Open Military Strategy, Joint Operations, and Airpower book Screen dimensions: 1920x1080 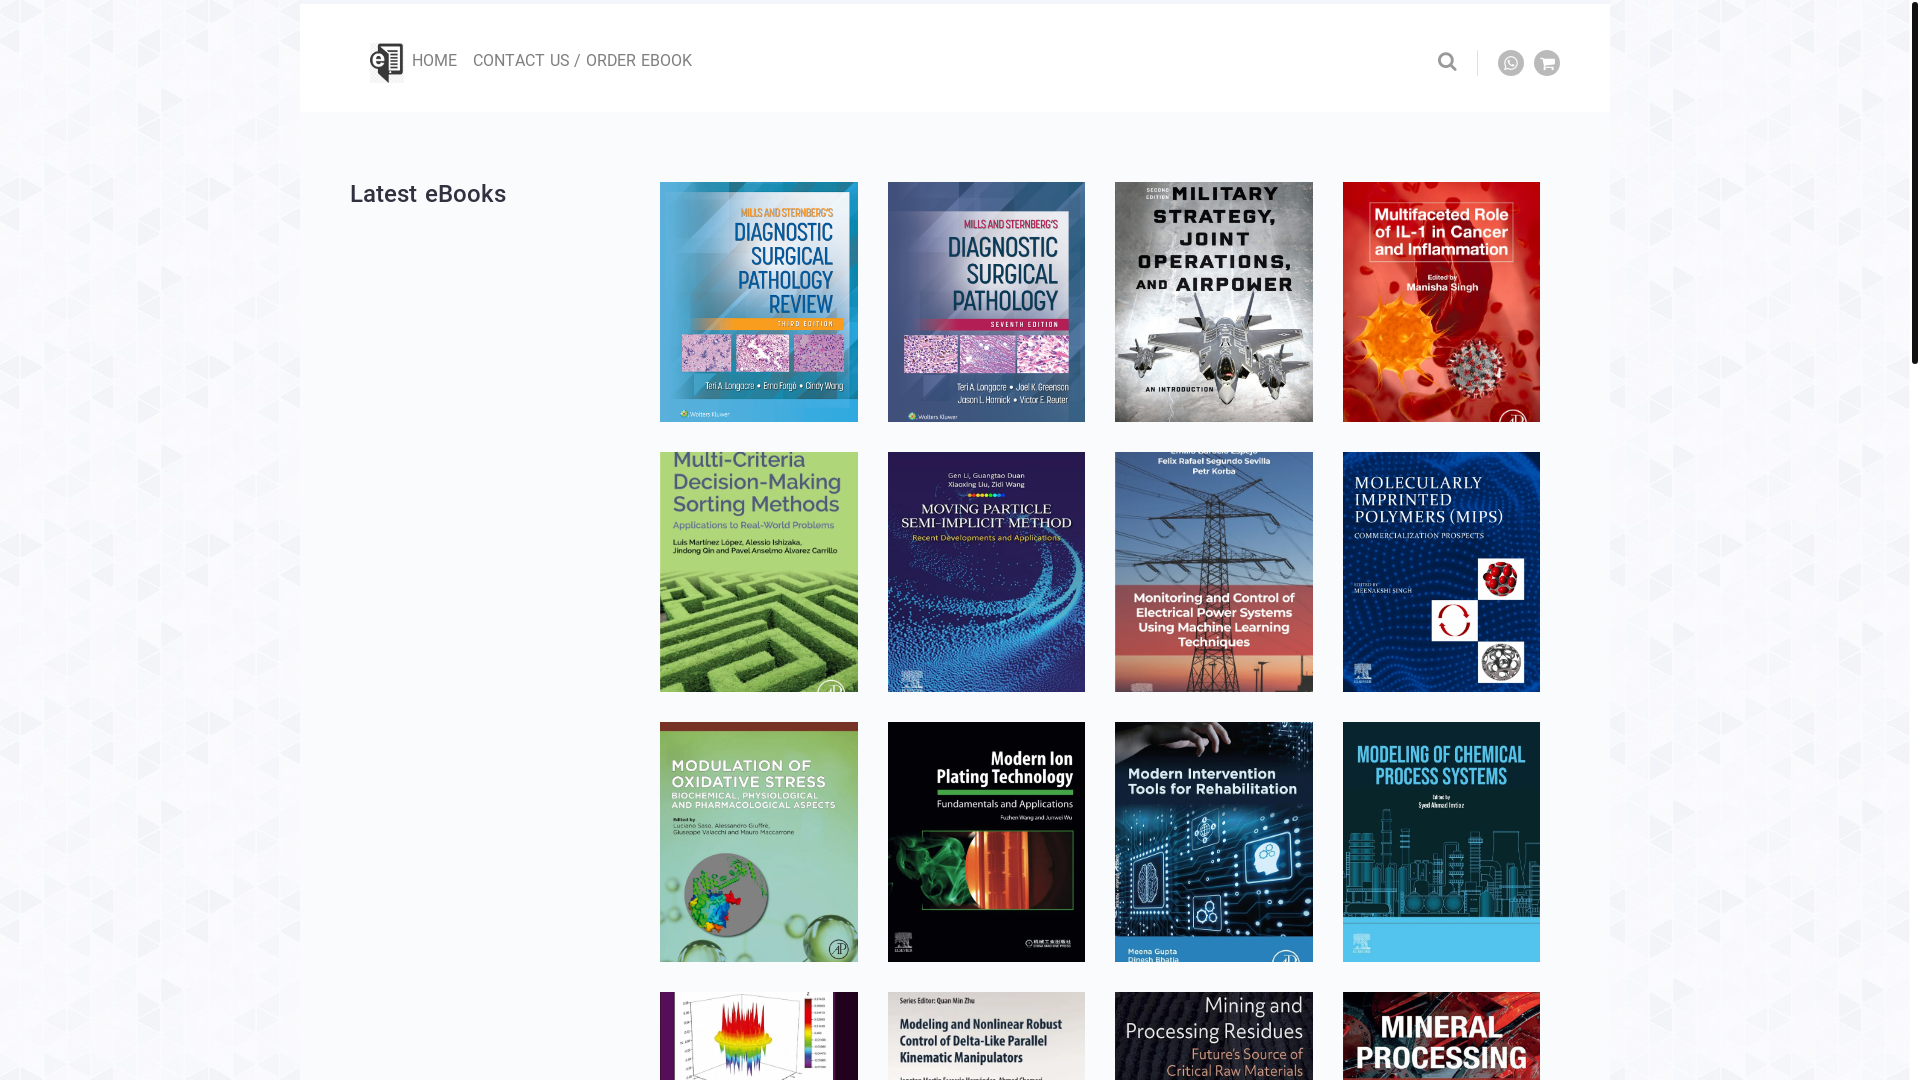(1213, 302)
